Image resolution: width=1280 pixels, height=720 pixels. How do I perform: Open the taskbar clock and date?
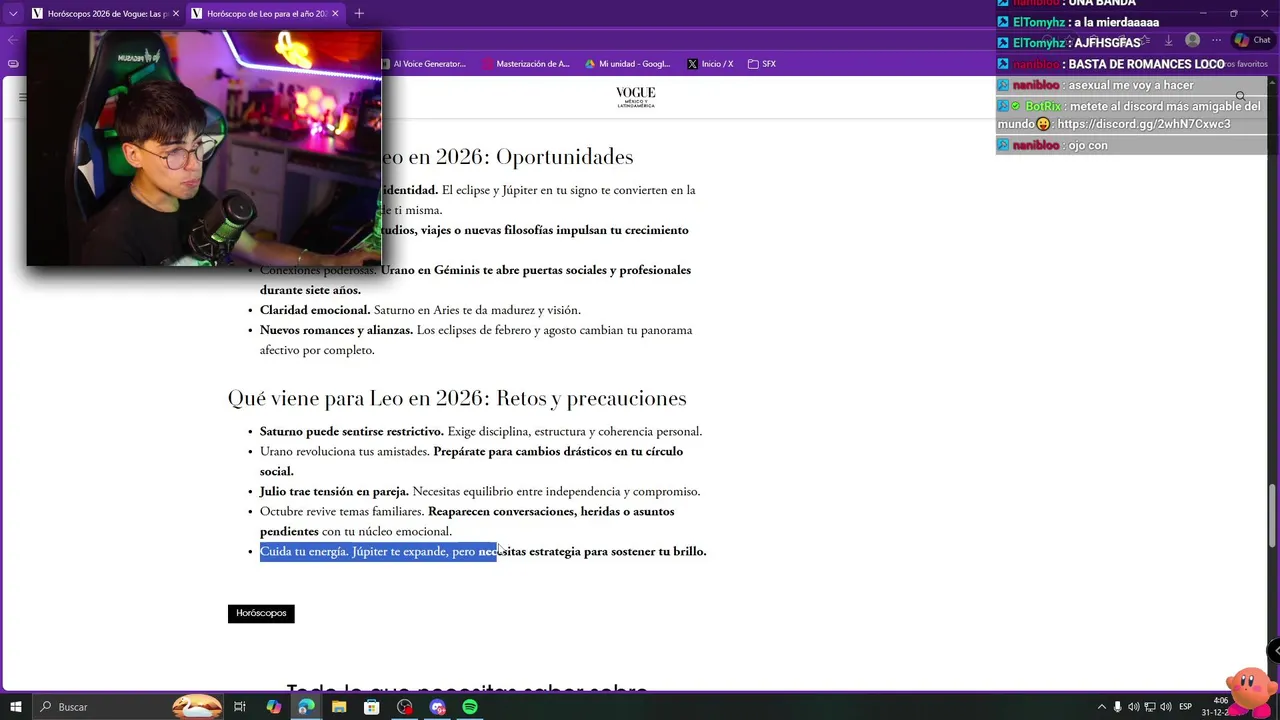tap(1215, 707)
